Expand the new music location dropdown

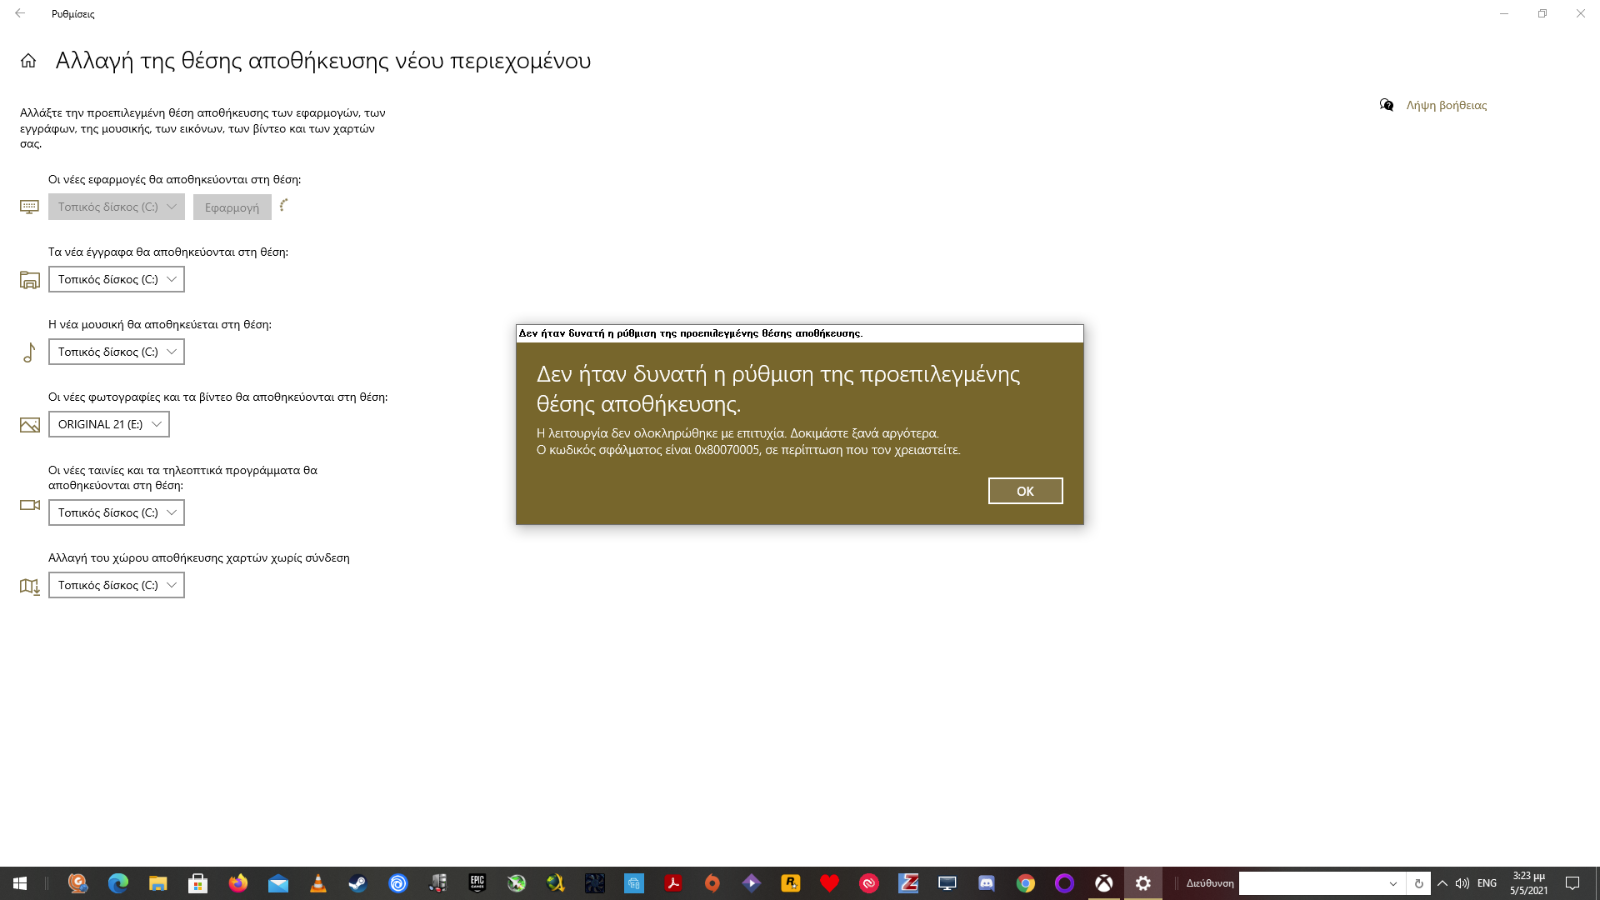[116, 352]
